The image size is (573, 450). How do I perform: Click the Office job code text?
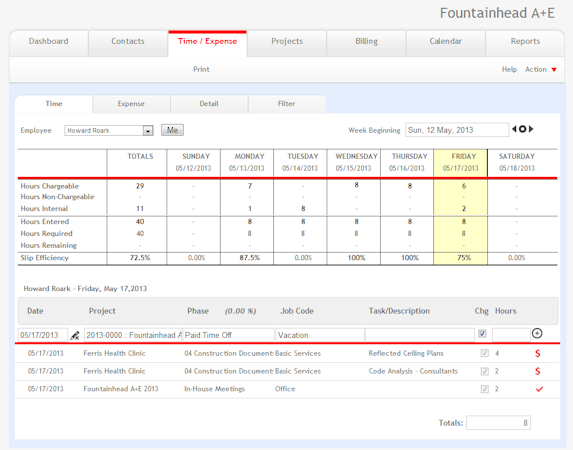(285, 389)
